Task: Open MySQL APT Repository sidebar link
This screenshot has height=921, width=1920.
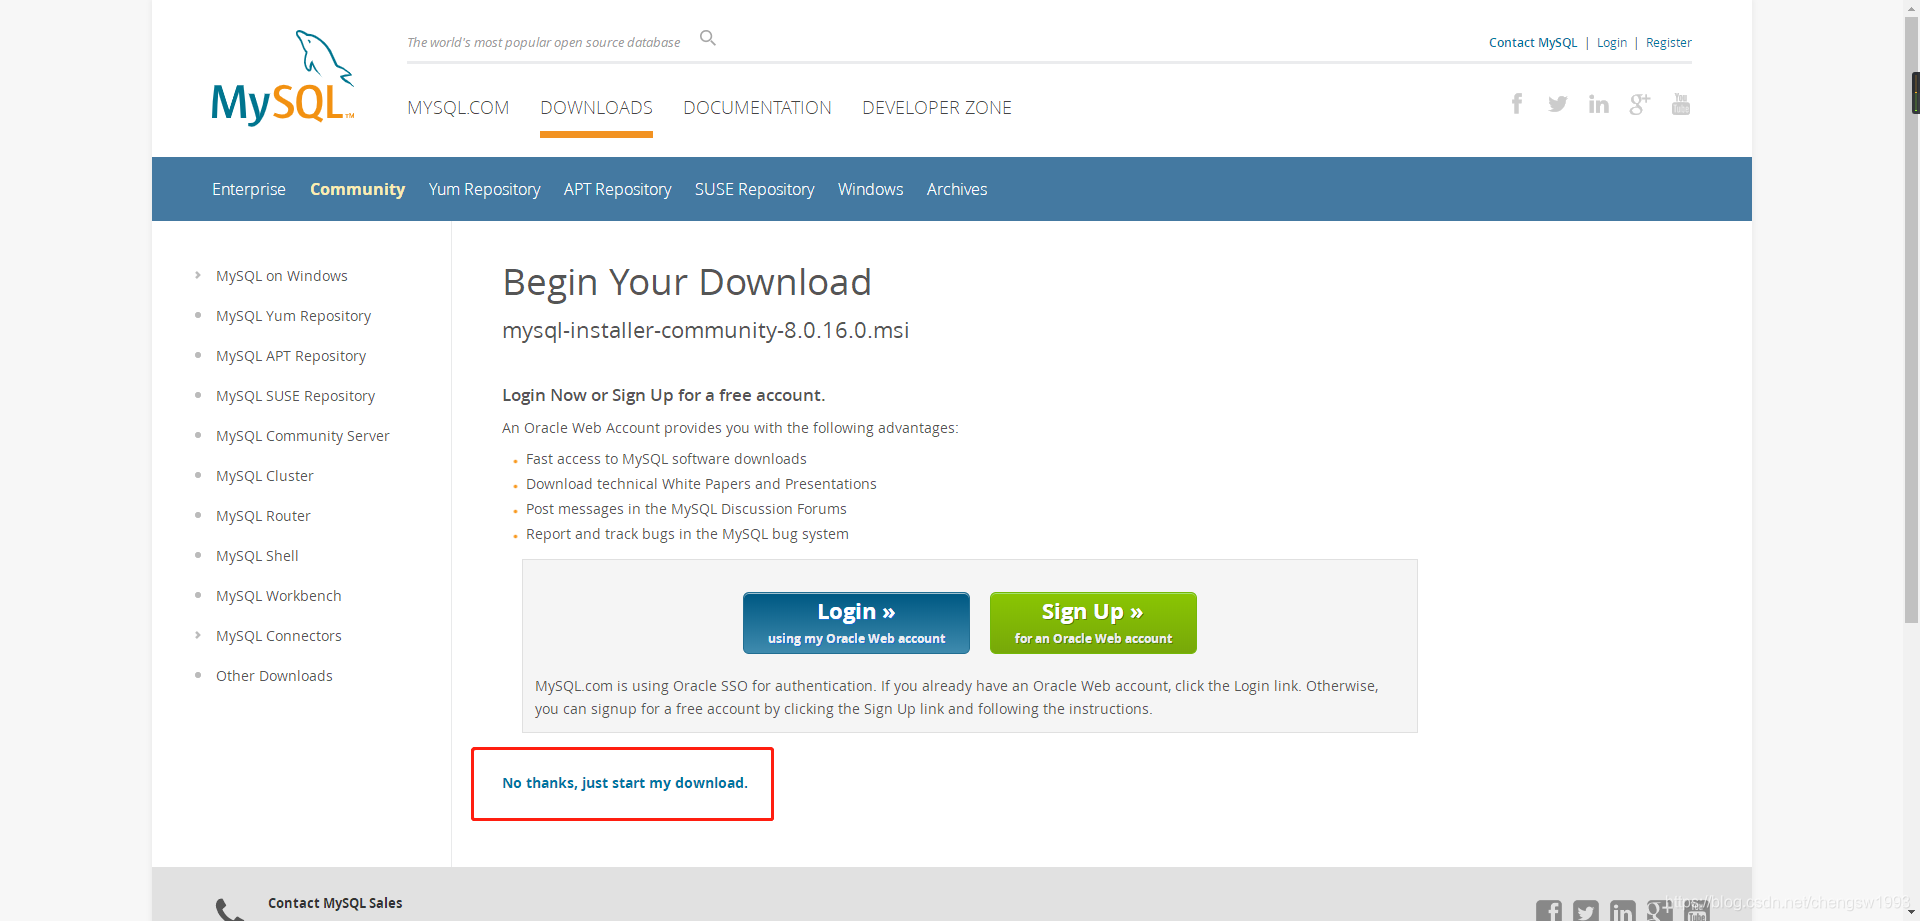Action: click(291, 356)
